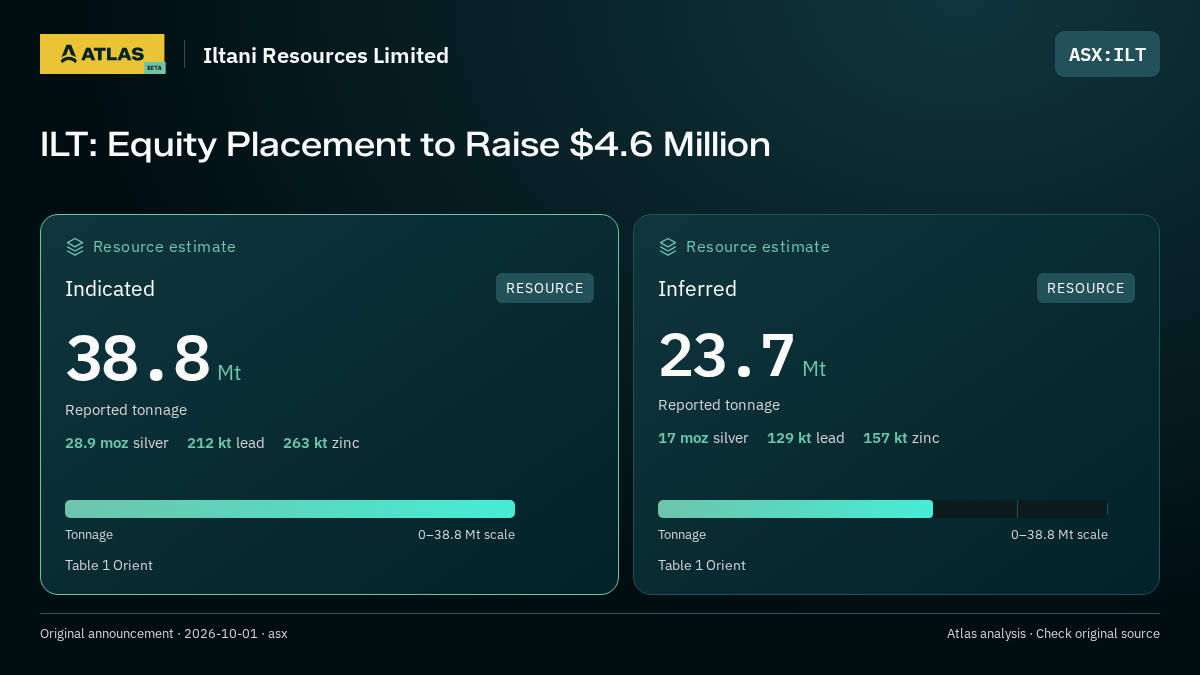Viewport: 1200px width, 675px height.
Task: Select the ASX:ILT ticker badge
Action: click(1107, 54)
